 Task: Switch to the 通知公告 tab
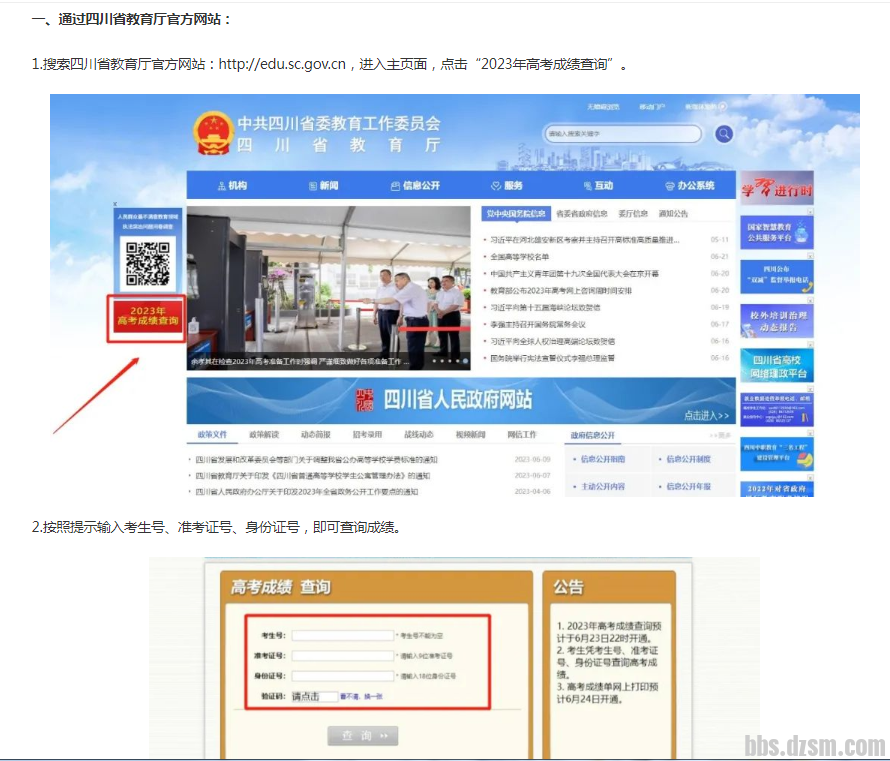click(x=672, y=213)
